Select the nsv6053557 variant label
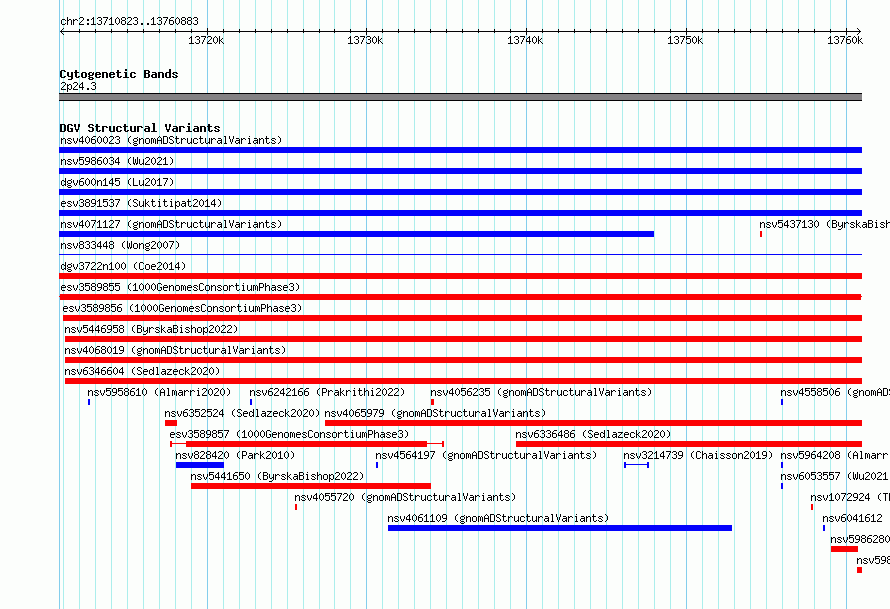 pos(835,476)
